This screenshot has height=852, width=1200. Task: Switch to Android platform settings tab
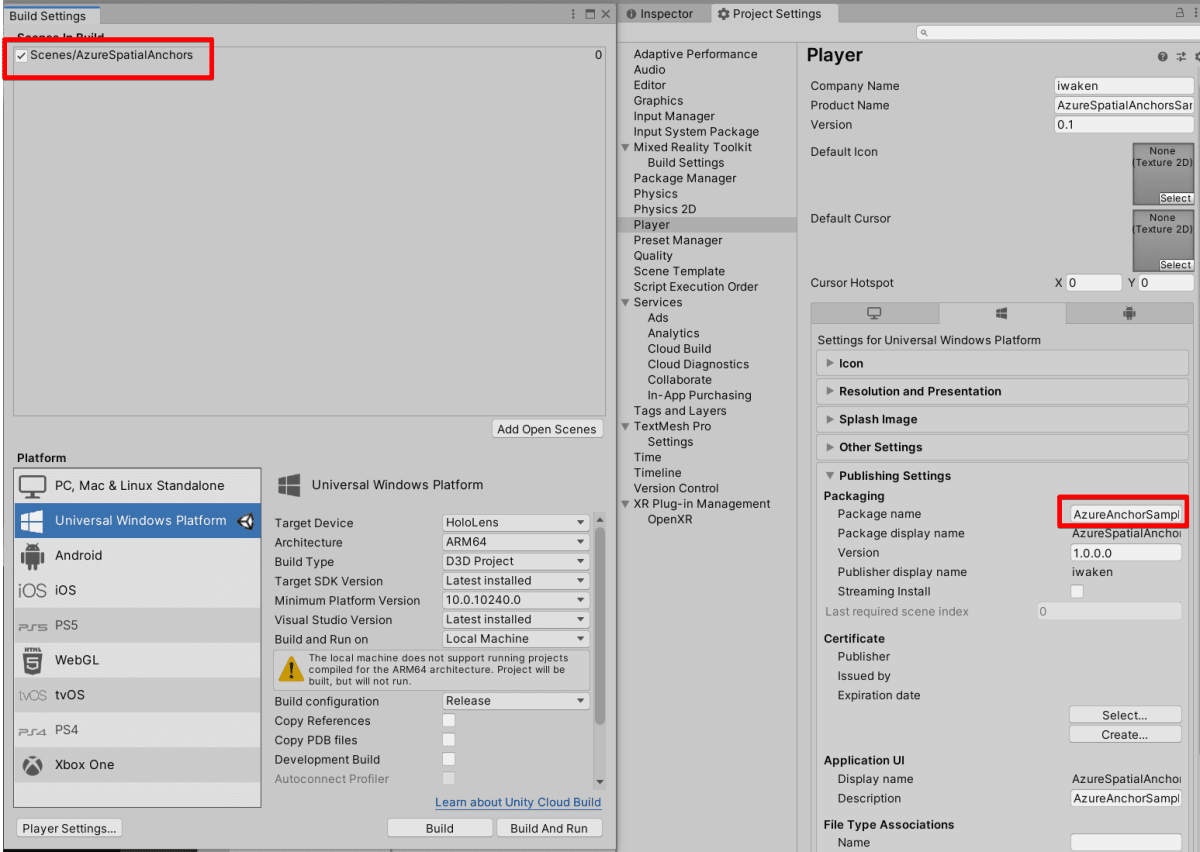(1129, 313)
